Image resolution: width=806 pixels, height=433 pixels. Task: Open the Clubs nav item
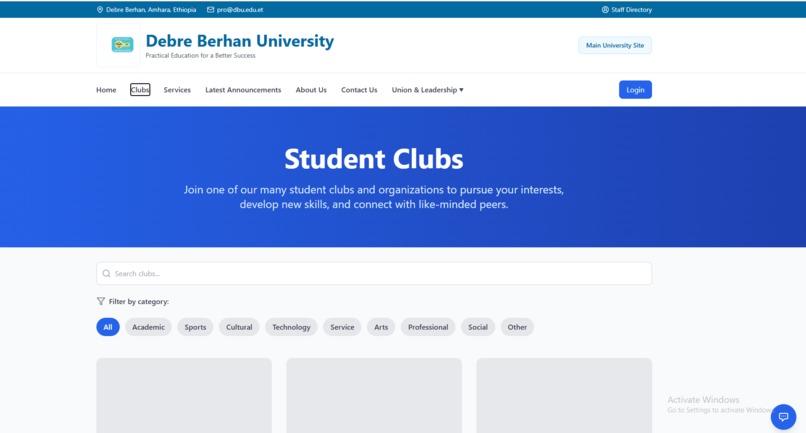pos(140,90)
